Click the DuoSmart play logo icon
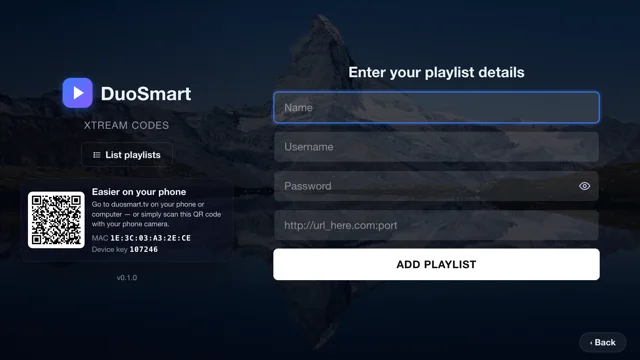640x360 pixels. point(78,93)
